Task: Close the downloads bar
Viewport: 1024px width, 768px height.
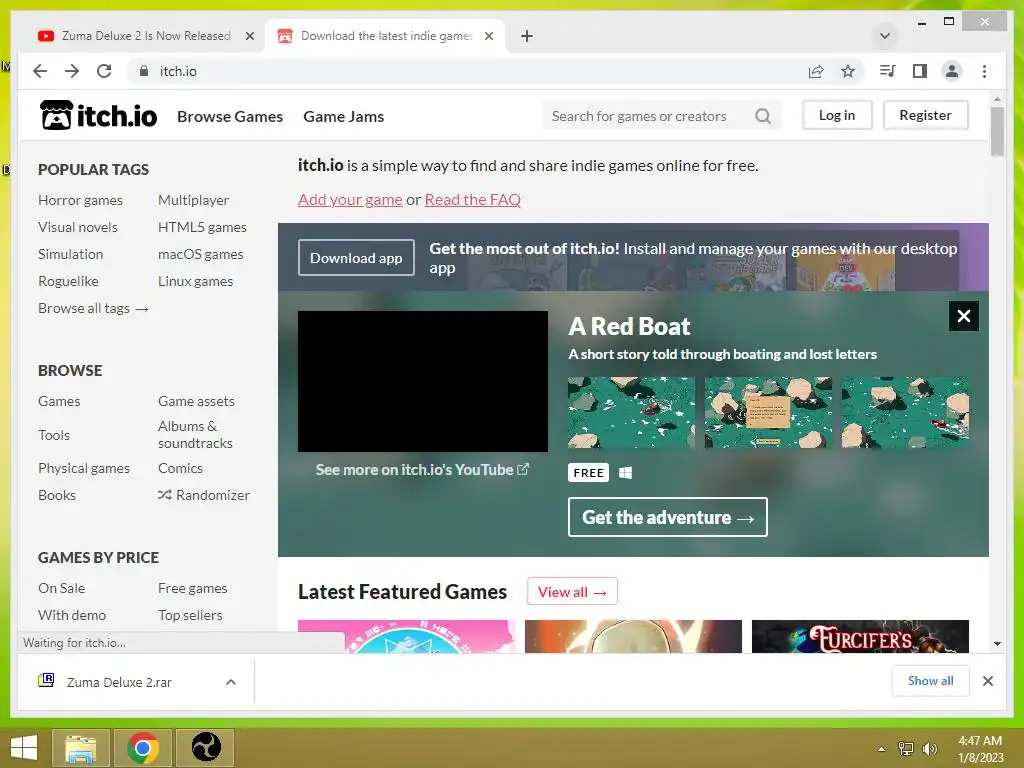Action: pos(987,681)
